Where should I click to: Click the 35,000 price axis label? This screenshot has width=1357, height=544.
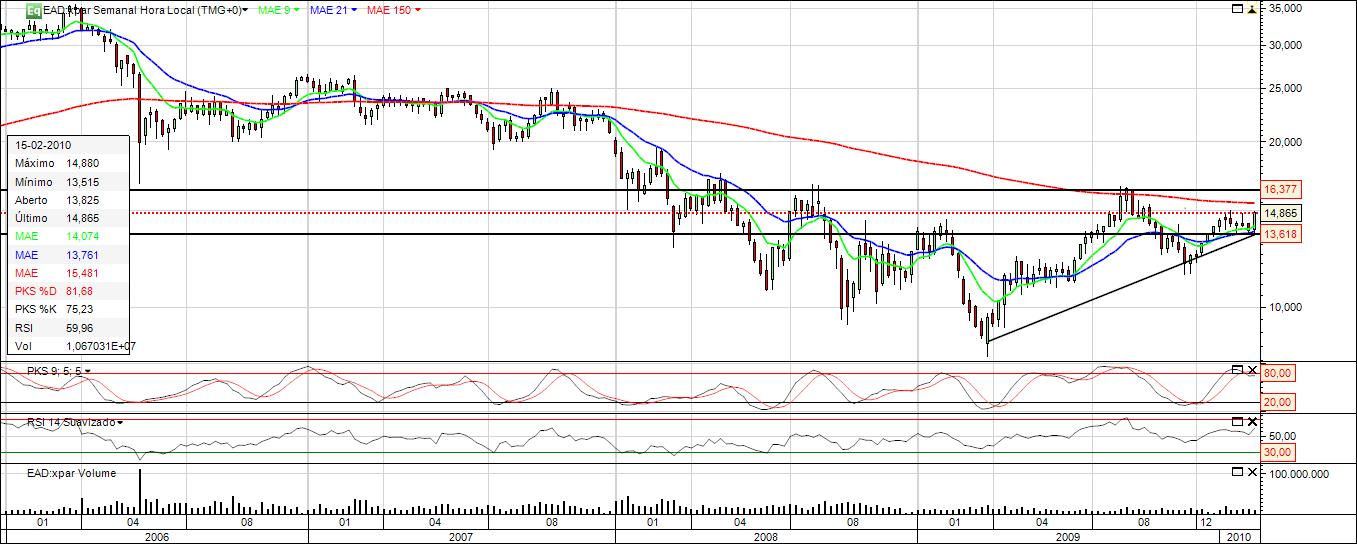[x=1285, y=8]
